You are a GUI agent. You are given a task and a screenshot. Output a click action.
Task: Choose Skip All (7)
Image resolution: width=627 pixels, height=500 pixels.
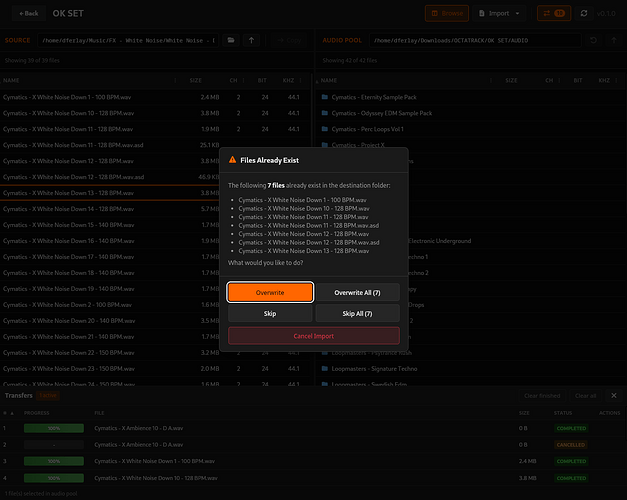point(357,314)
